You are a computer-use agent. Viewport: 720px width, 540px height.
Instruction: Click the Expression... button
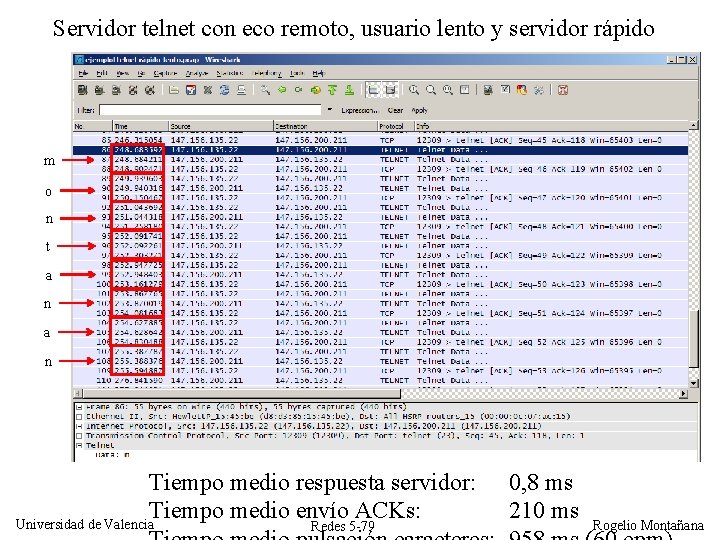click(359, 111)
